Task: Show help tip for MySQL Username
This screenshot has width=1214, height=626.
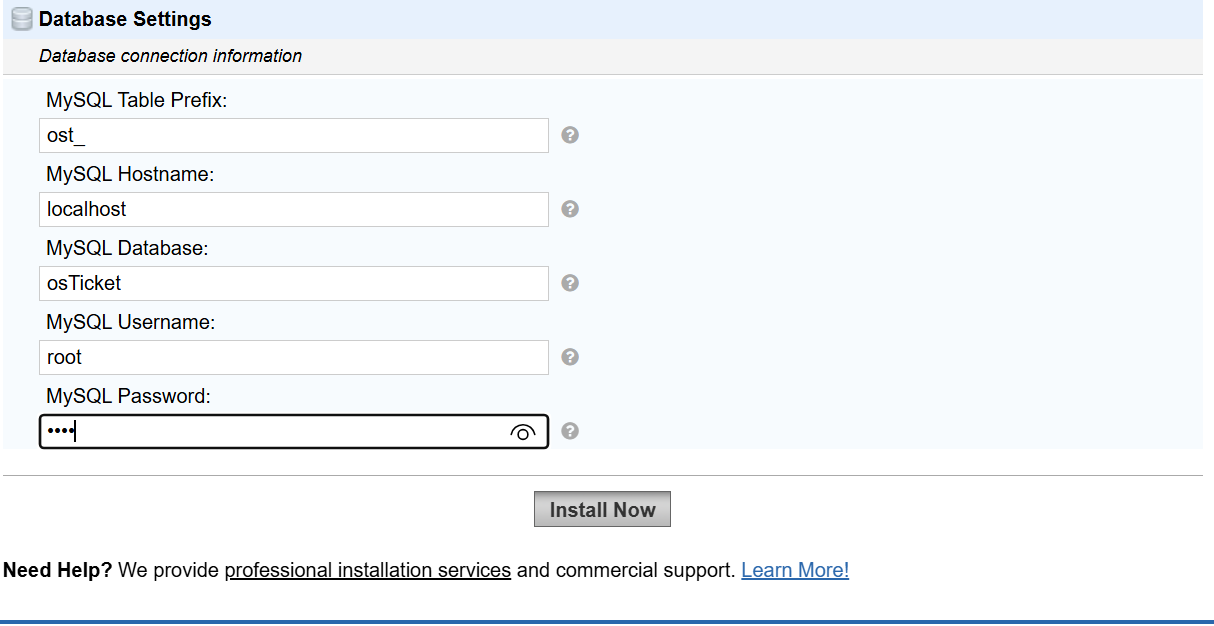Action: (570, 357)
